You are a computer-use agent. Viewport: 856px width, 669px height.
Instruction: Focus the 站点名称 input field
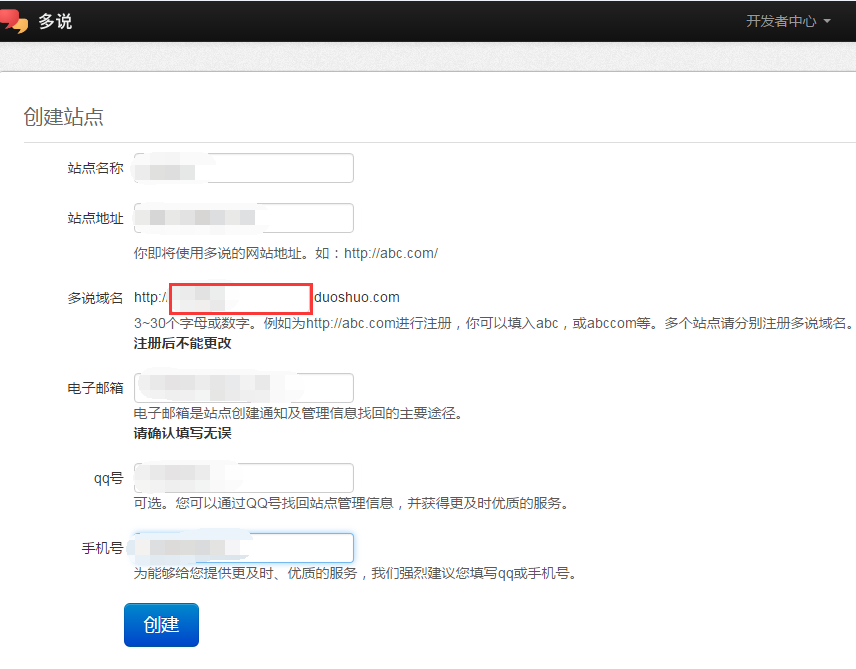(x=243, y=168)
